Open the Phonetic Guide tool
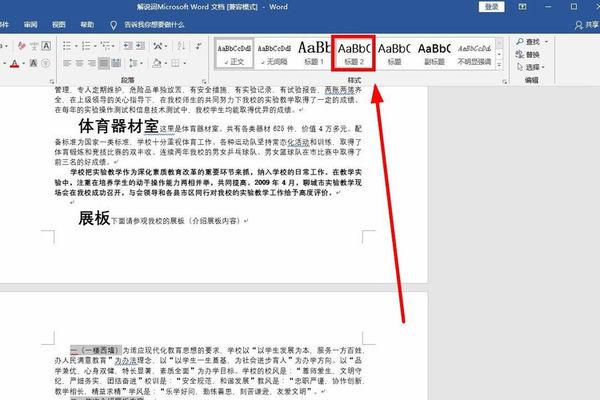600x400 pixels. 34,46
